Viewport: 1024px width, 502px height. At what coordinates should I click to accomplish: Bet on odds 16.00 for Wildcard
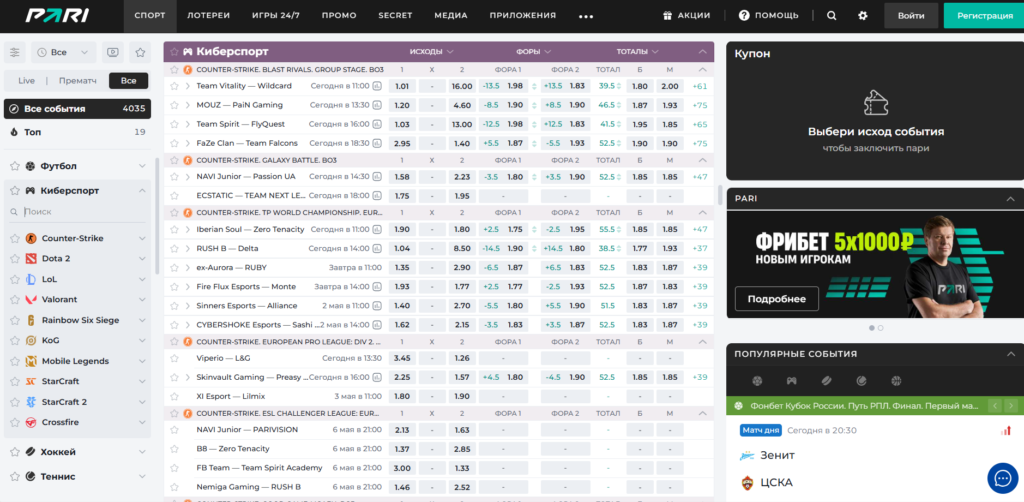(x=462, y=86)
